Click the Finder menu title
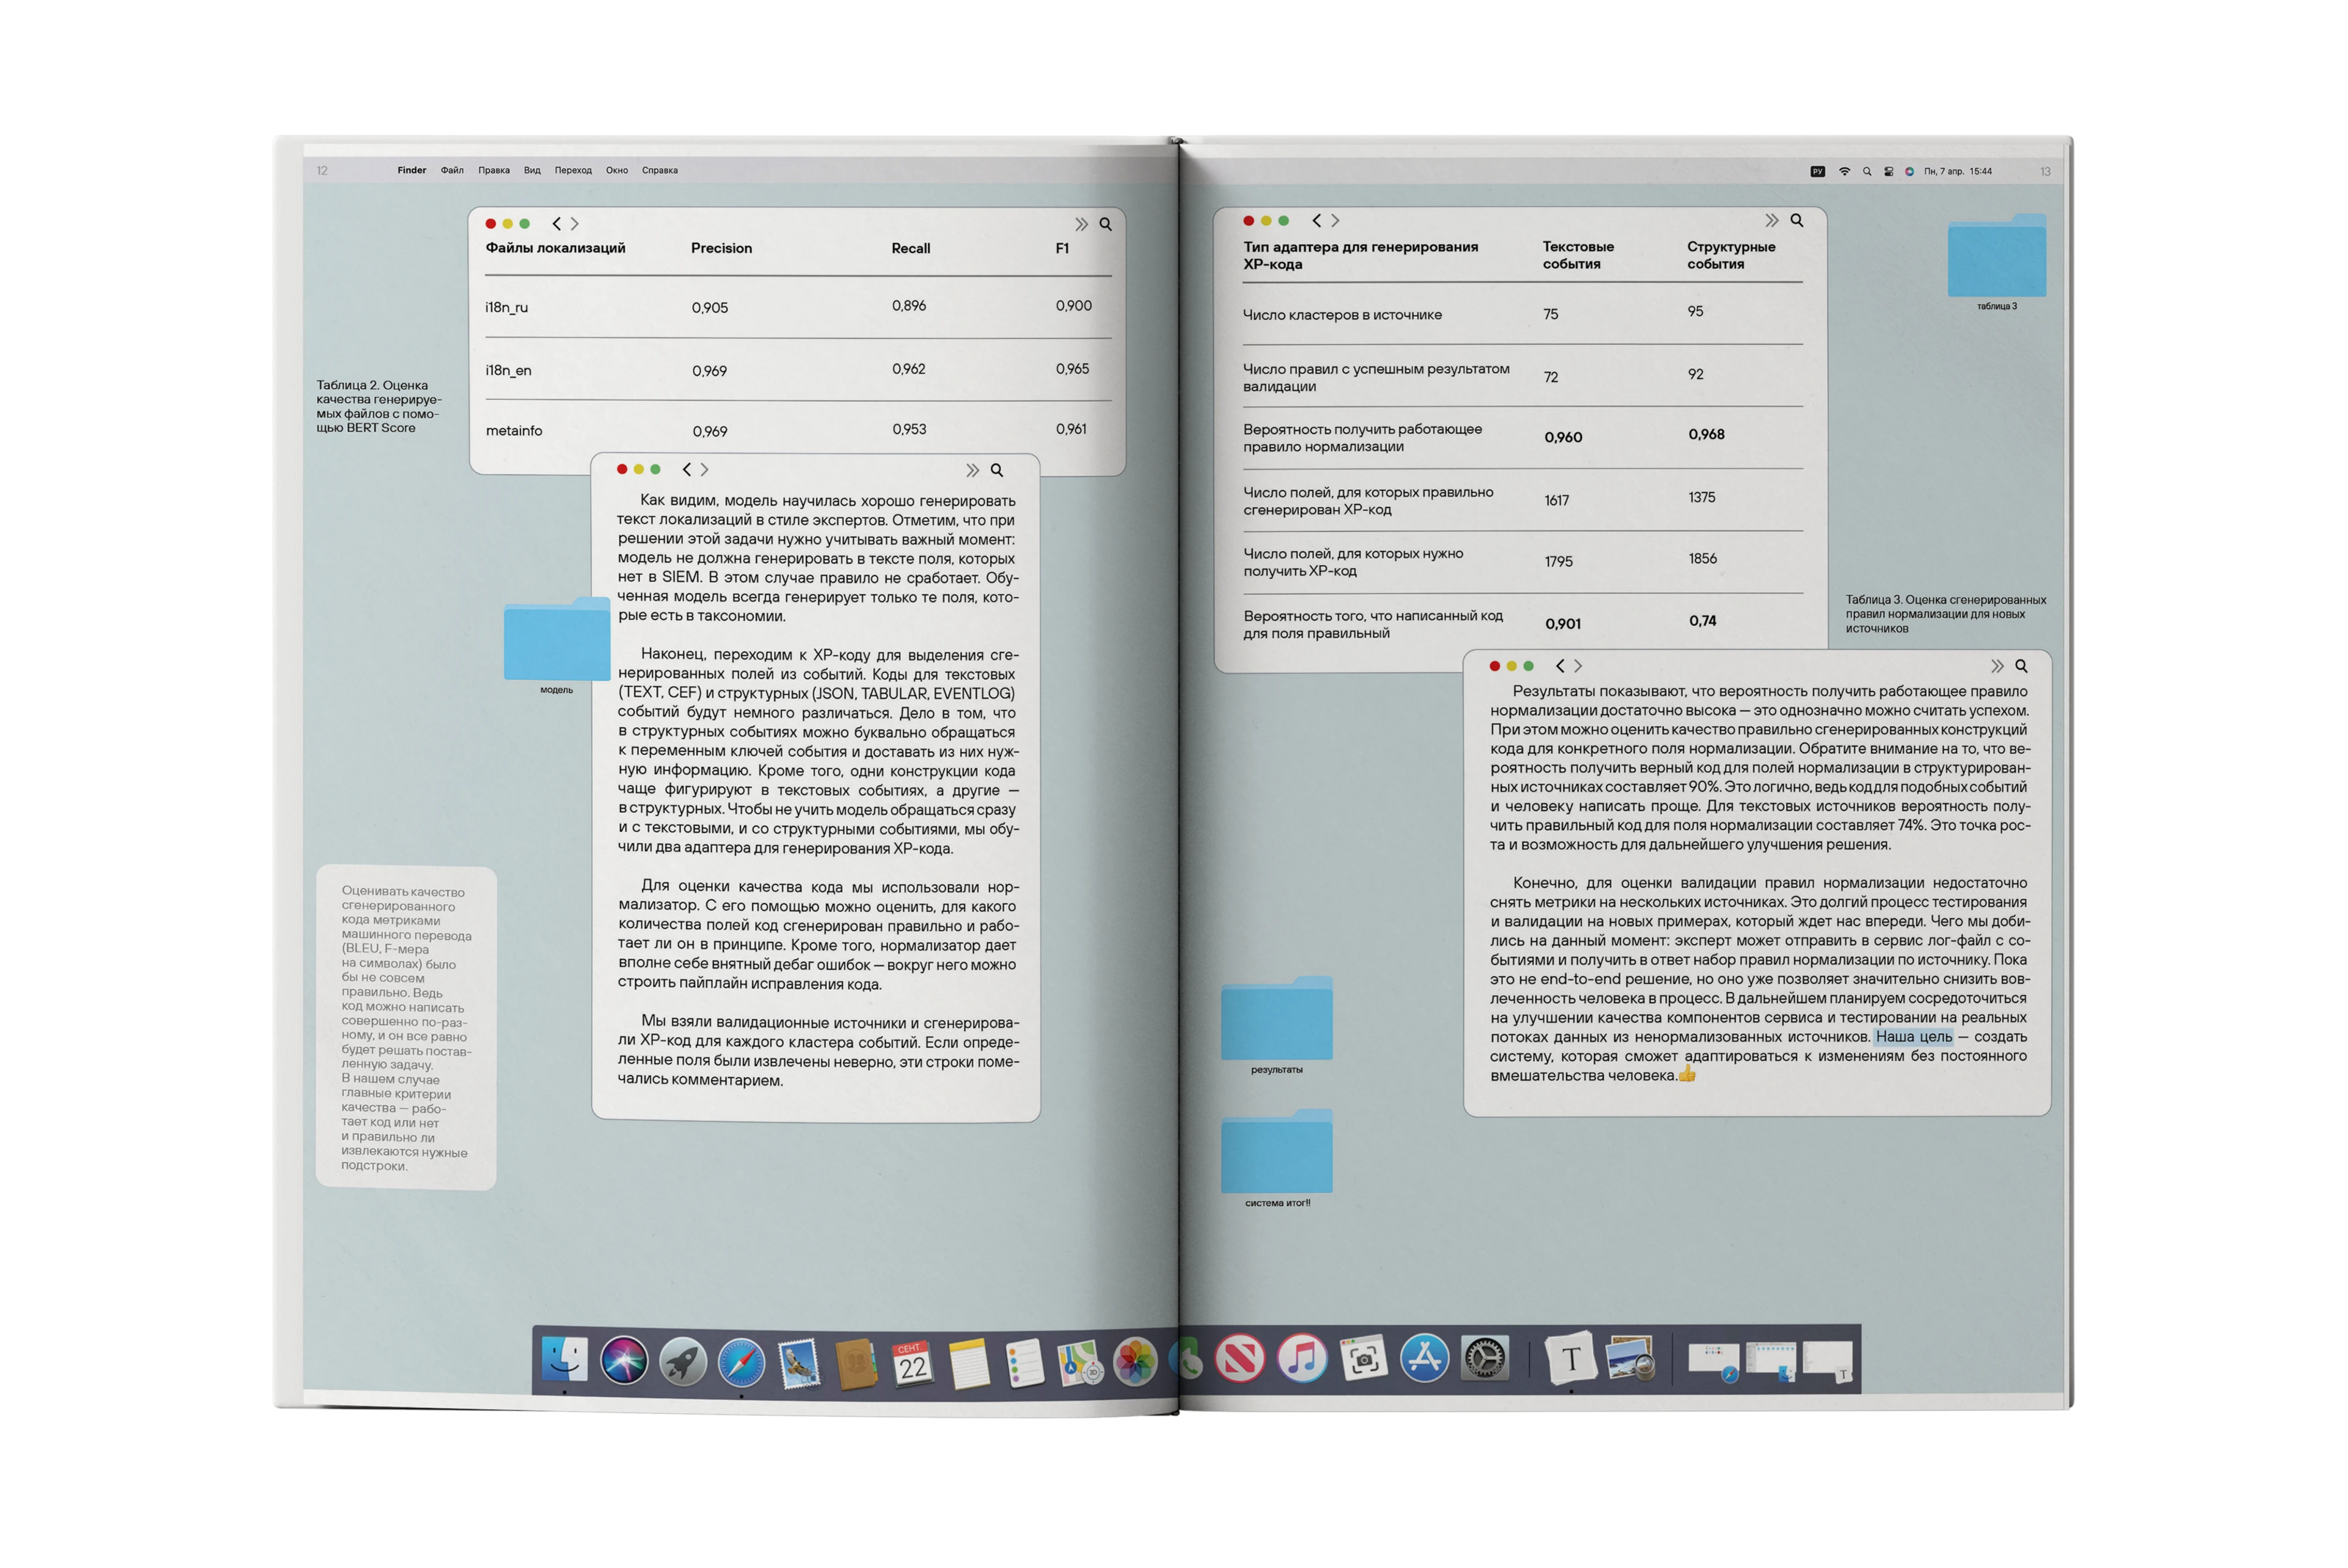Image resolution: width=2348 pixels, height=1568 pixels. point(411,170)
